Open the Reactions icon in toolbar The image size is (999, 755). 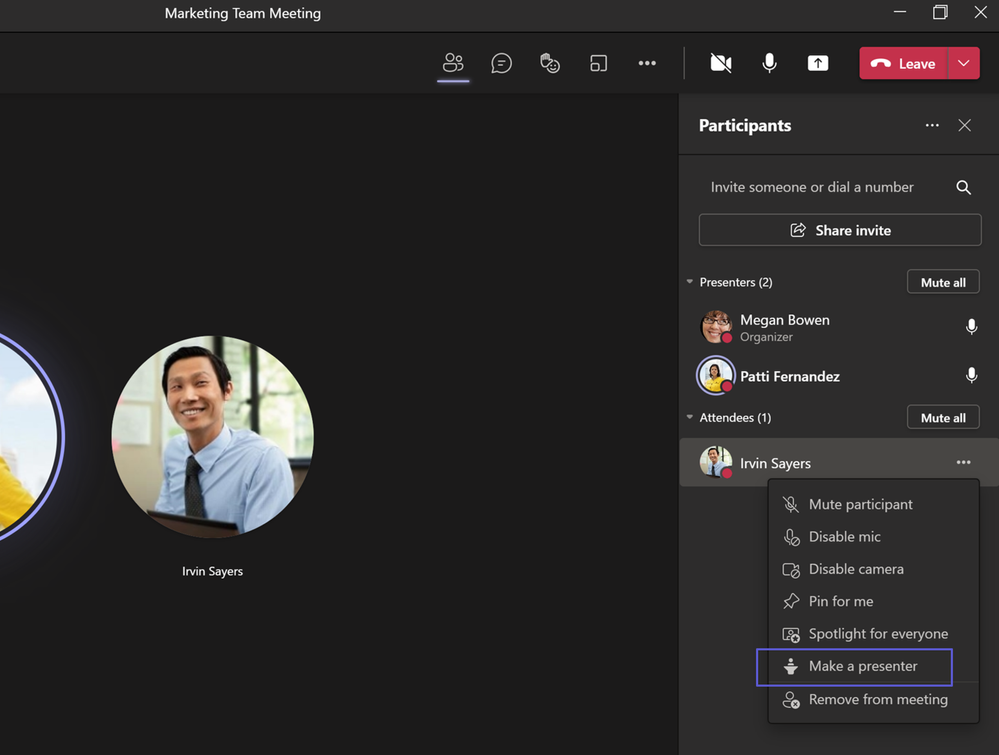click(x=550, y=63)
